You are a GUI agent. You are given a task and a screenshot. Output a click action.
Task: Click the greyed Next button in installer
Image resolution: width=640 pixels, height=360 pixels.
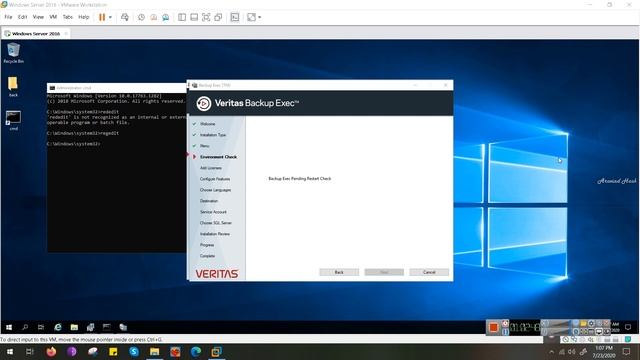click(x=384, y=272)
